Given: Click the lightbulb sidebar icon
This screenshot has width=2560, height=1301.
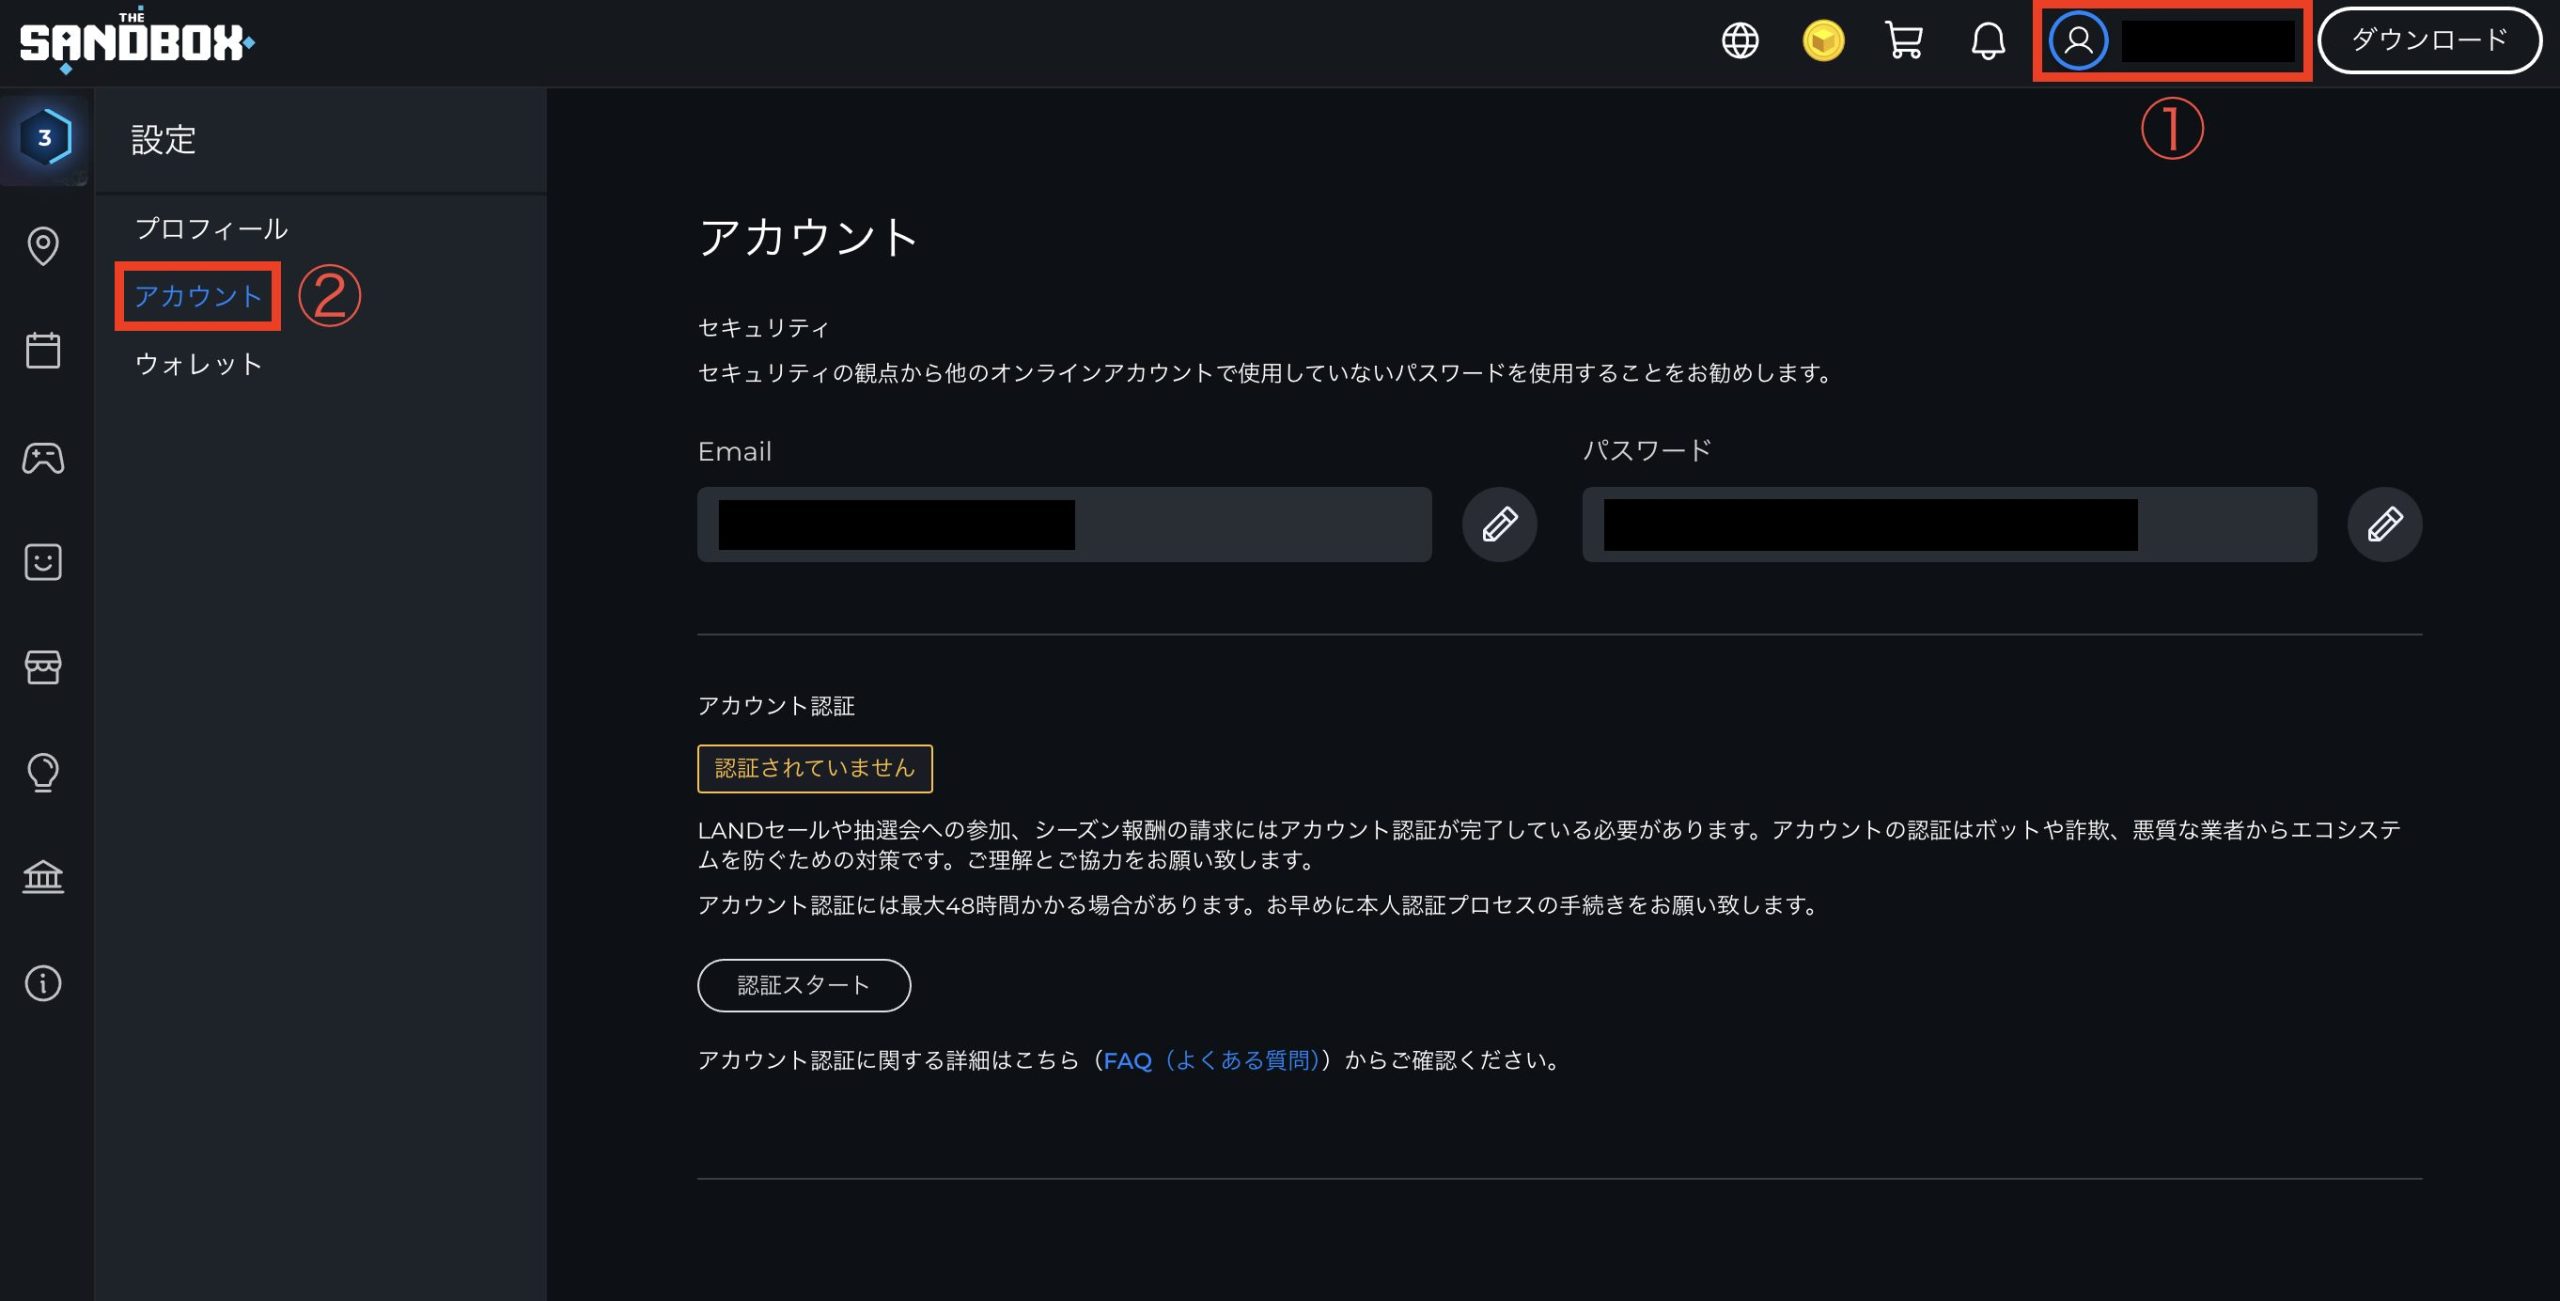Looking at the screenshot, I should pyautogui.click(x=43, y=772).
